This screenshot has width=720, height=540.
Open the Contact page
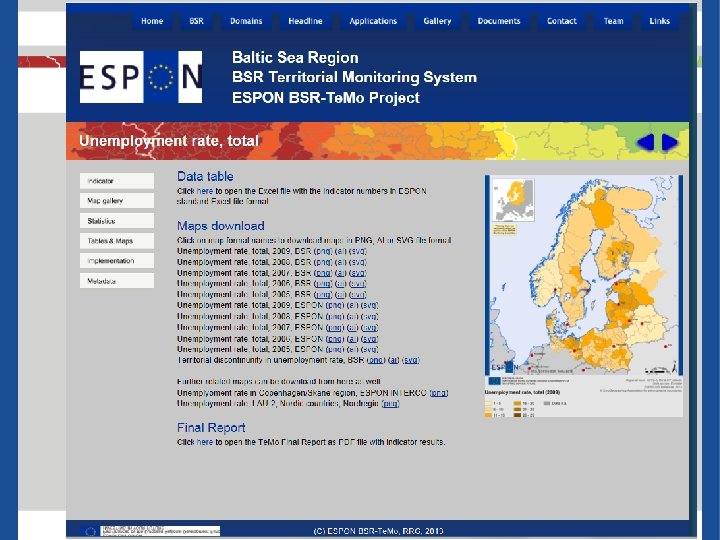pos(562,21)
